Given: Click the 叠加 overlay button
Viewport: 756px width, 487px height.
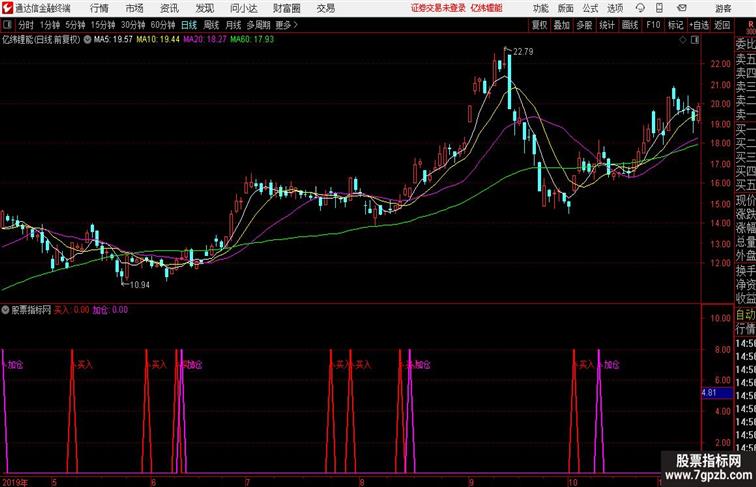Looking at the screenshot, I should coord(562,25).
